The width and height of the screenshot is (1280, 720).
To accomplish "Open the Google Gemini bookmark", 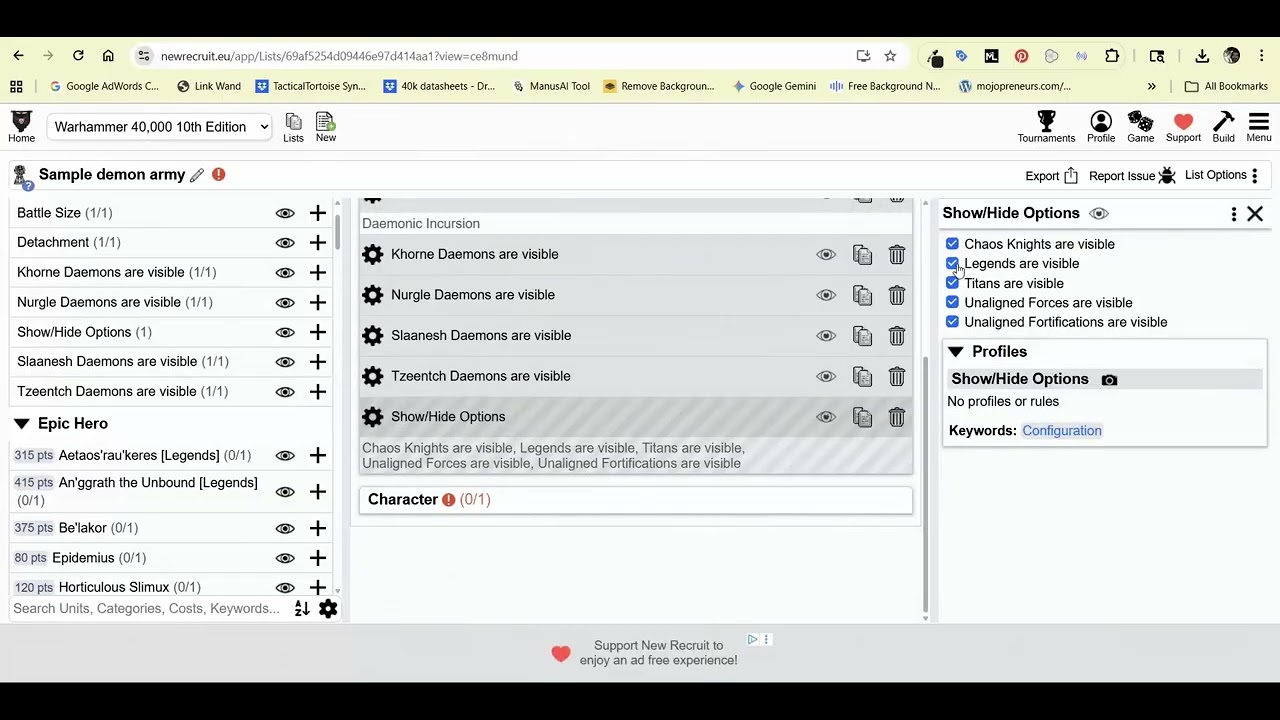I will coord(774,86).
